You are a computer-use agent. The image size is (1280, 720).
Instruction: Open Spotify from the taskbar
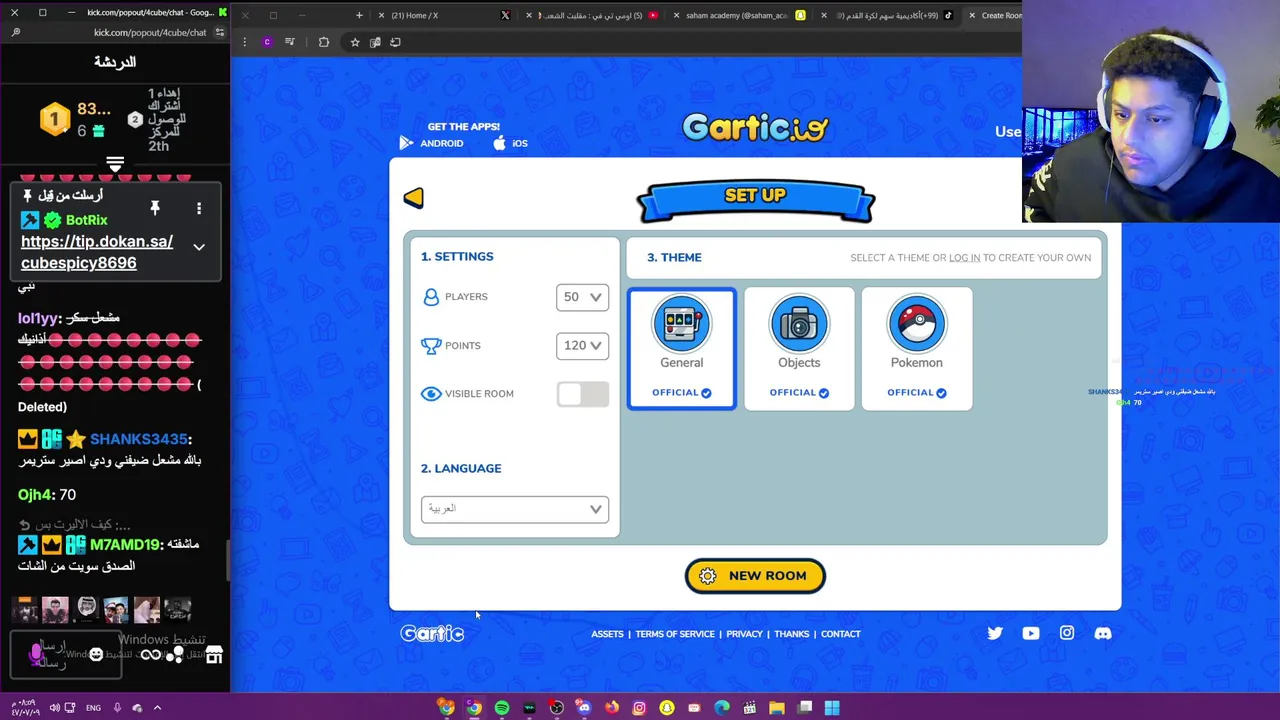[x=502, y=708]
